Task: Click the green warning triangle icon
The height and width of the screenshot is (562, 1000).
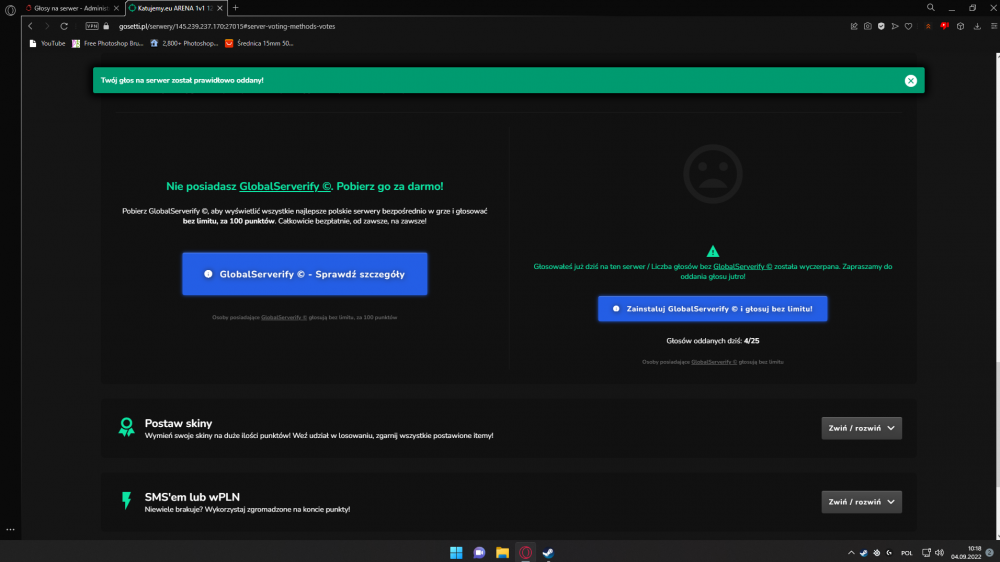Action: [x=713, y=251]
